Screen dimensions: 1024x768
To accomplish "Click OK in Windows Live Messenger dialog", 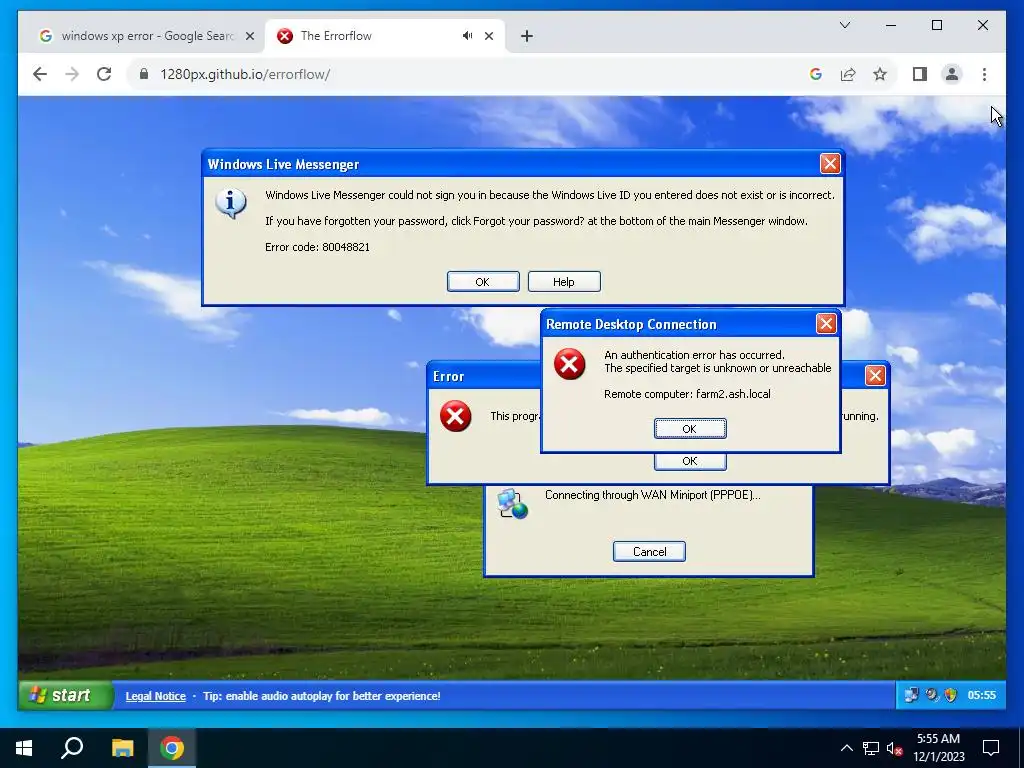I will [483, 281].
